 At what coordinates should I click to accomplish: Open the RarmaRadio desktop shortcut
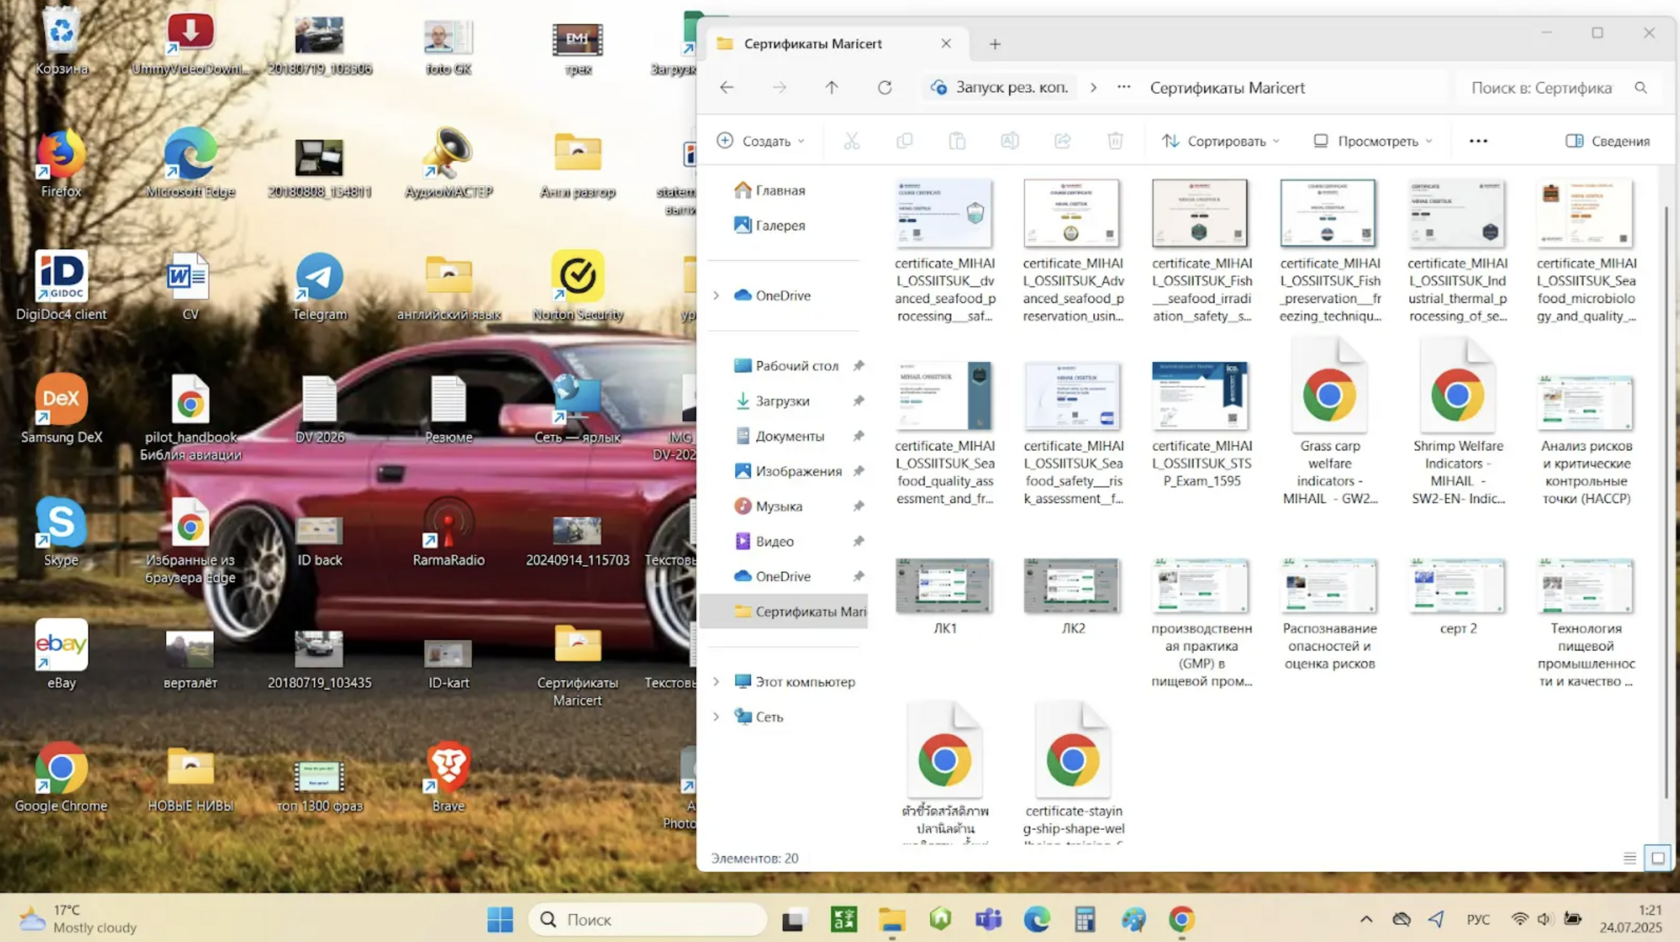(x=448, y=533)
